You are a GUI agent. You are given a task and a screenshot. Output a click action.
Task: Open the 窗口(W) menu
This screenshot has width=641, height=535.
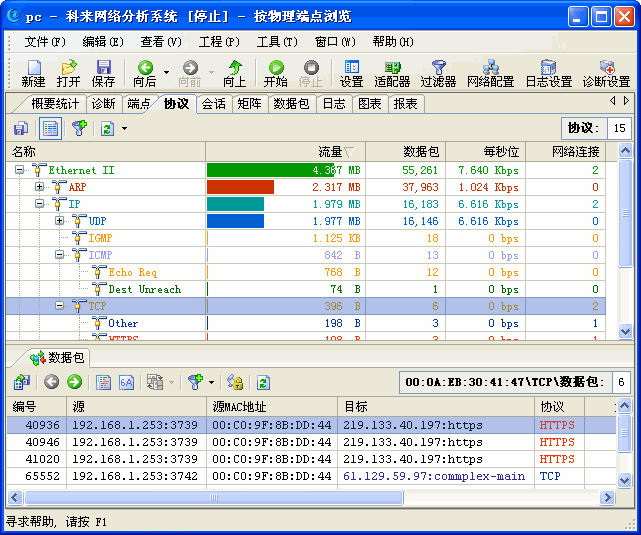click(x=335, y=42)
